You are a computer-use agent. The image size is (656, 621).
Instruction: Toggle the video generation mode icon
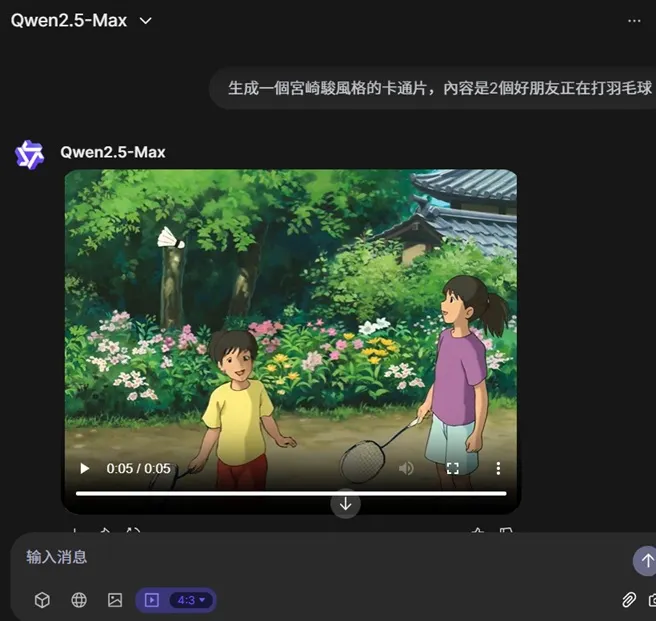click(151, 600)
